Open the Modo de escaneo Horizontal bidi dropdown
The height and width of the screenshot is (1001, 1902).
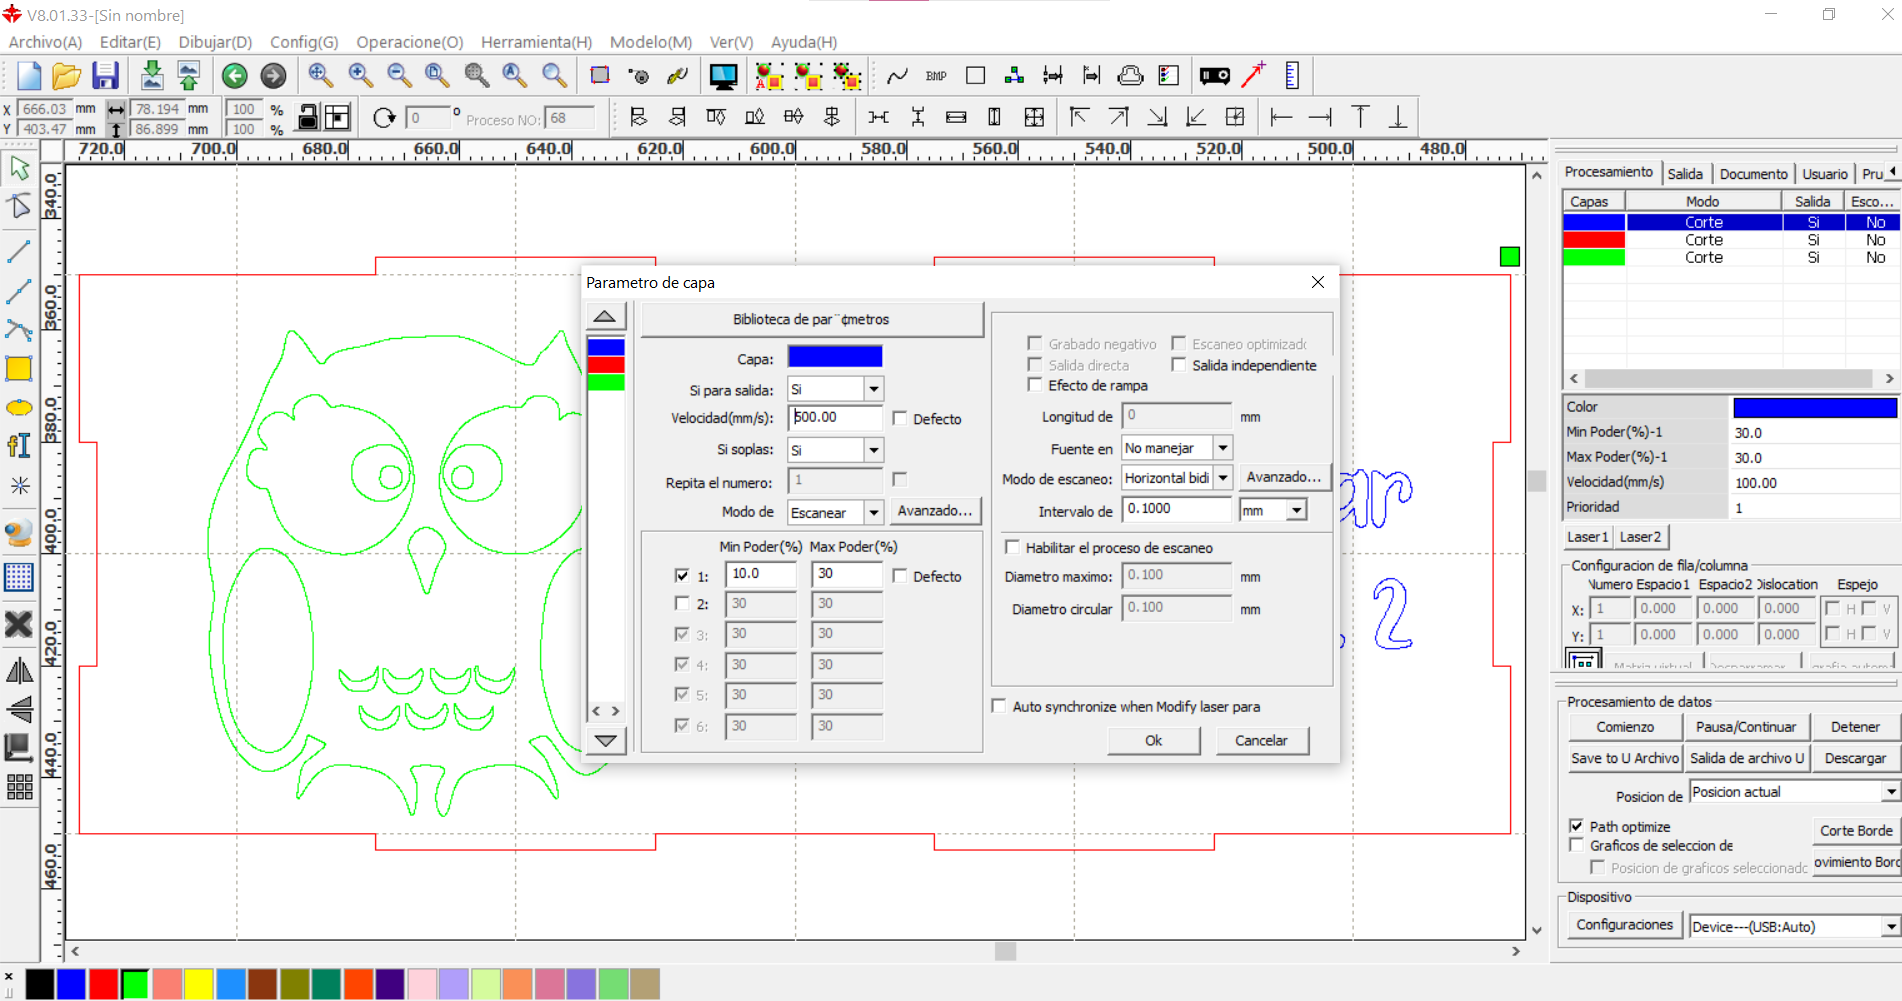pos(1223,478)
